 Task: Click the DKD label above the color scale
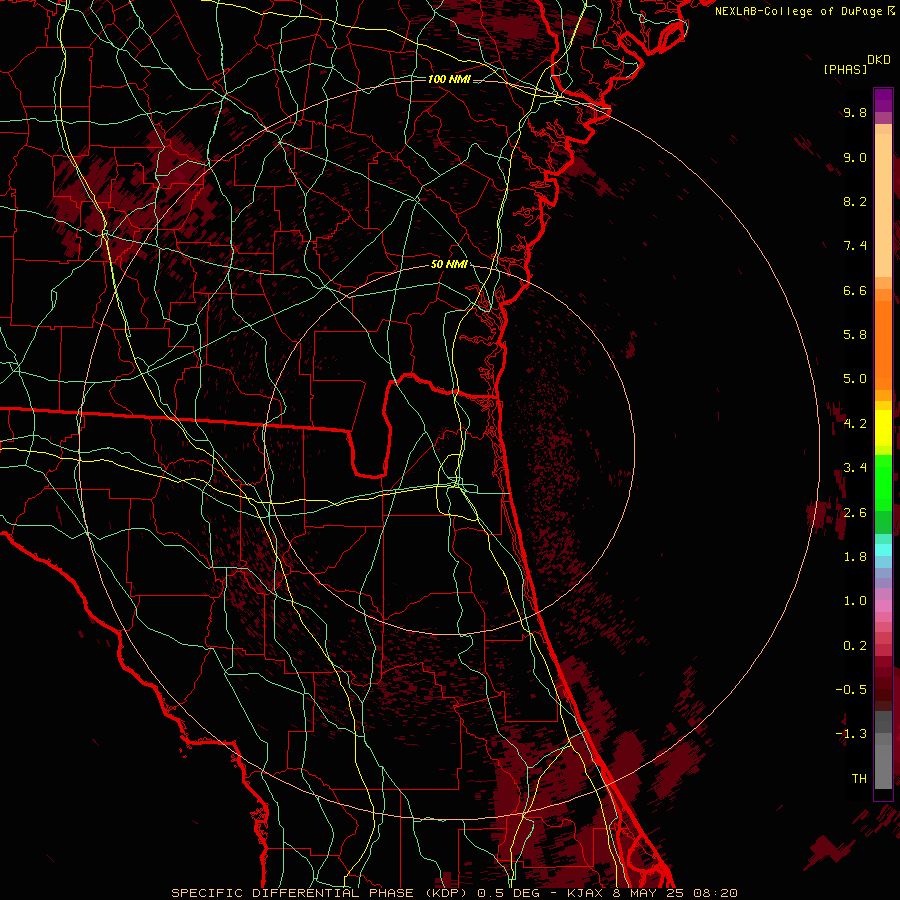879,60
